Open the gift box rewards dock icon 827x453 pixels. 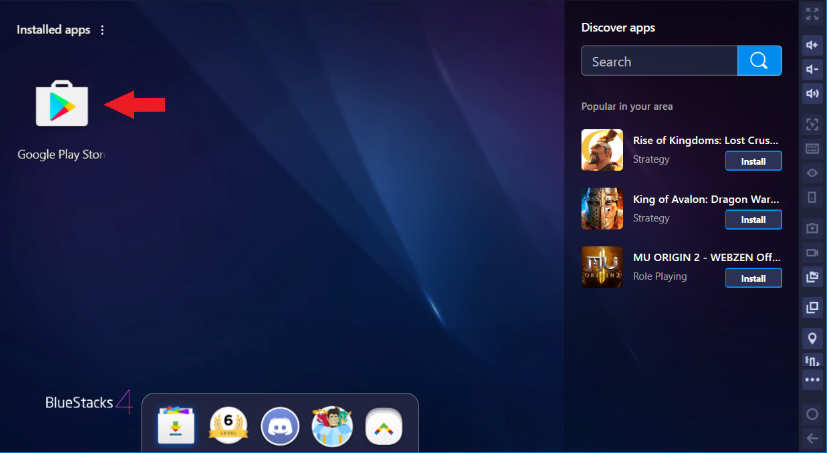point(332,425)
